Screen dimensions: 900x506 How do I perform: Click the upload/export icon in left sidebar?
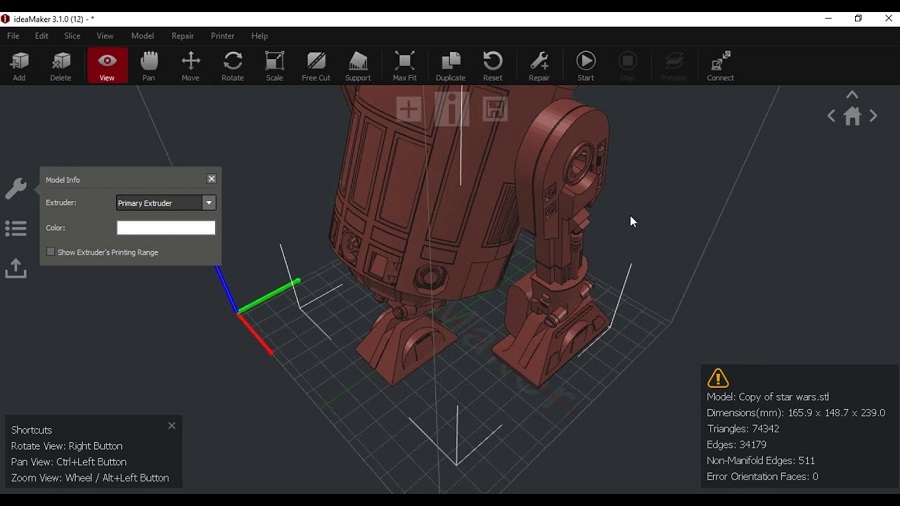(x=15, y=268)
